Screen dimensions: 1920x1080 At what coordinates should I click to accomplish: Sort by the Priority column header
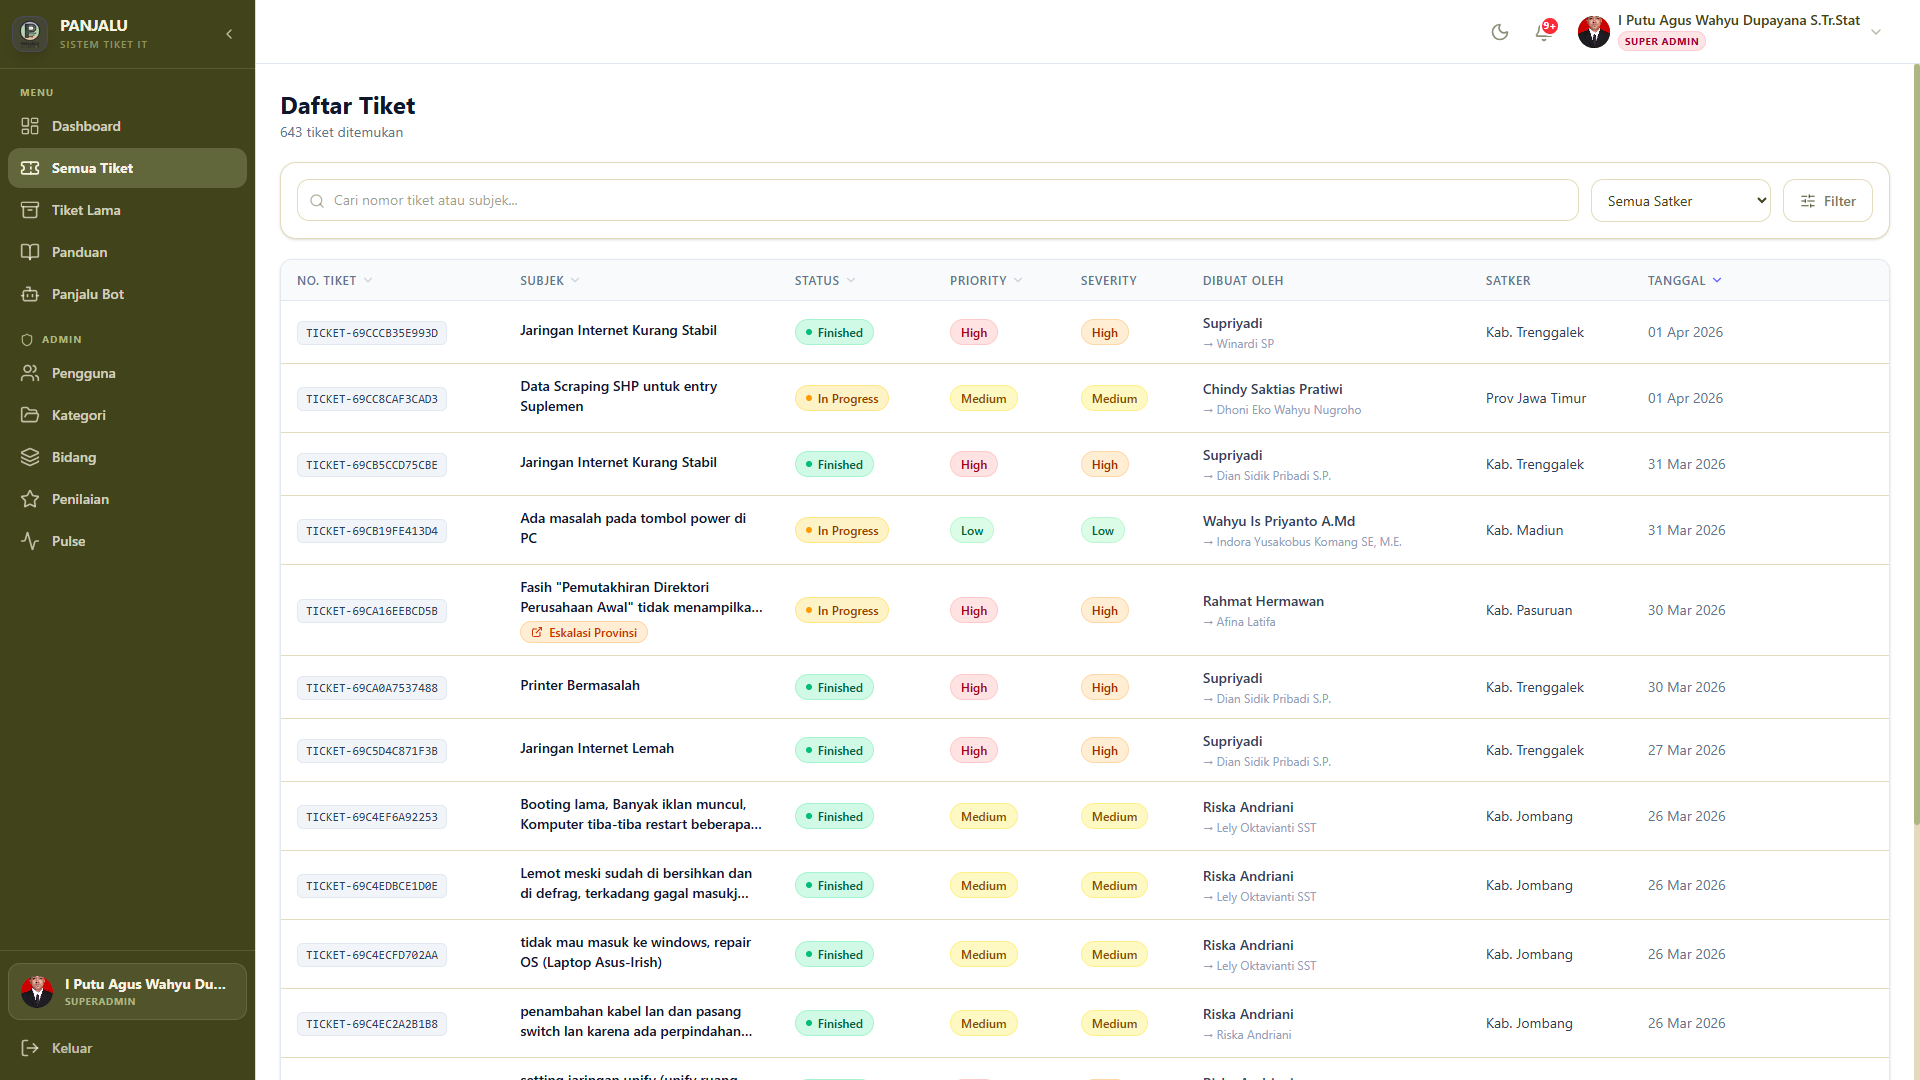[x=985, y=281]
